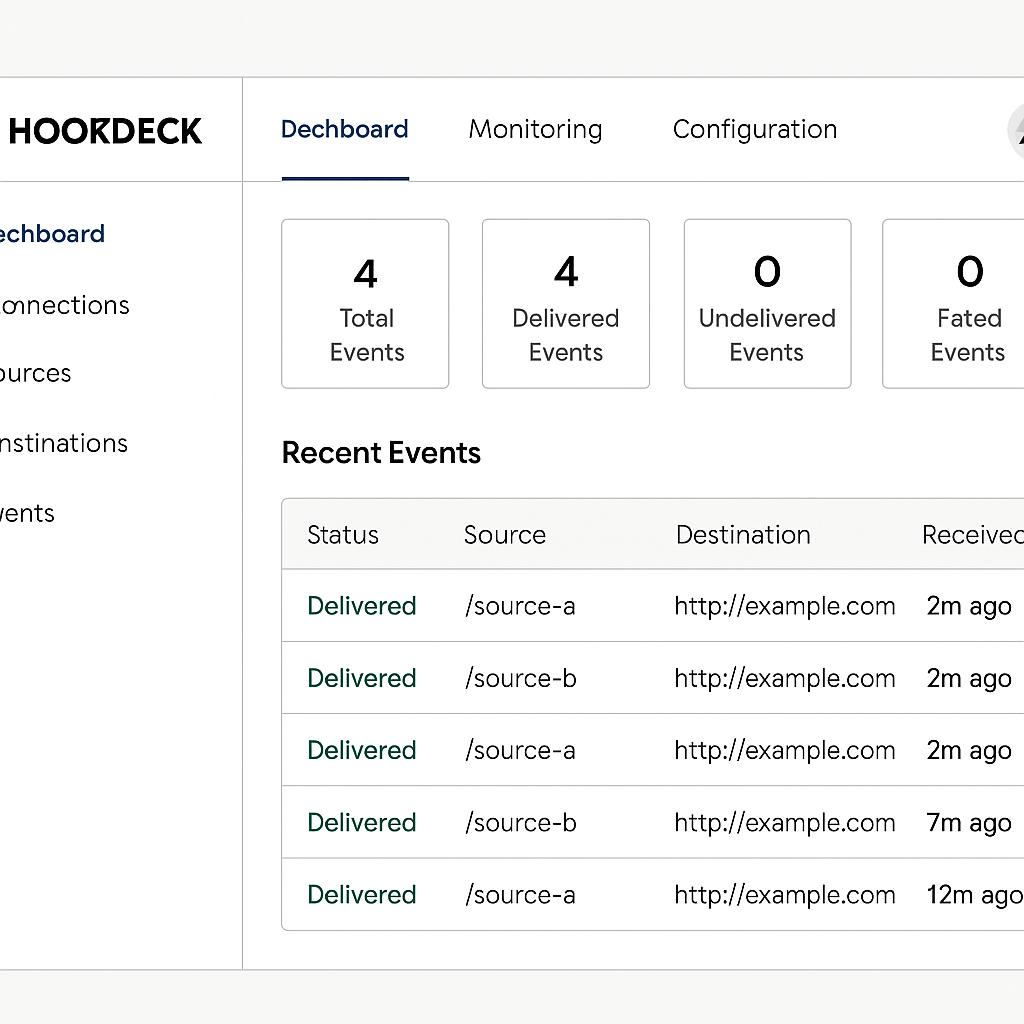The height and width of the screenshot is (1024, 1024).
Task: Open Events in the sidebar
Action: [x=28, y=514]
